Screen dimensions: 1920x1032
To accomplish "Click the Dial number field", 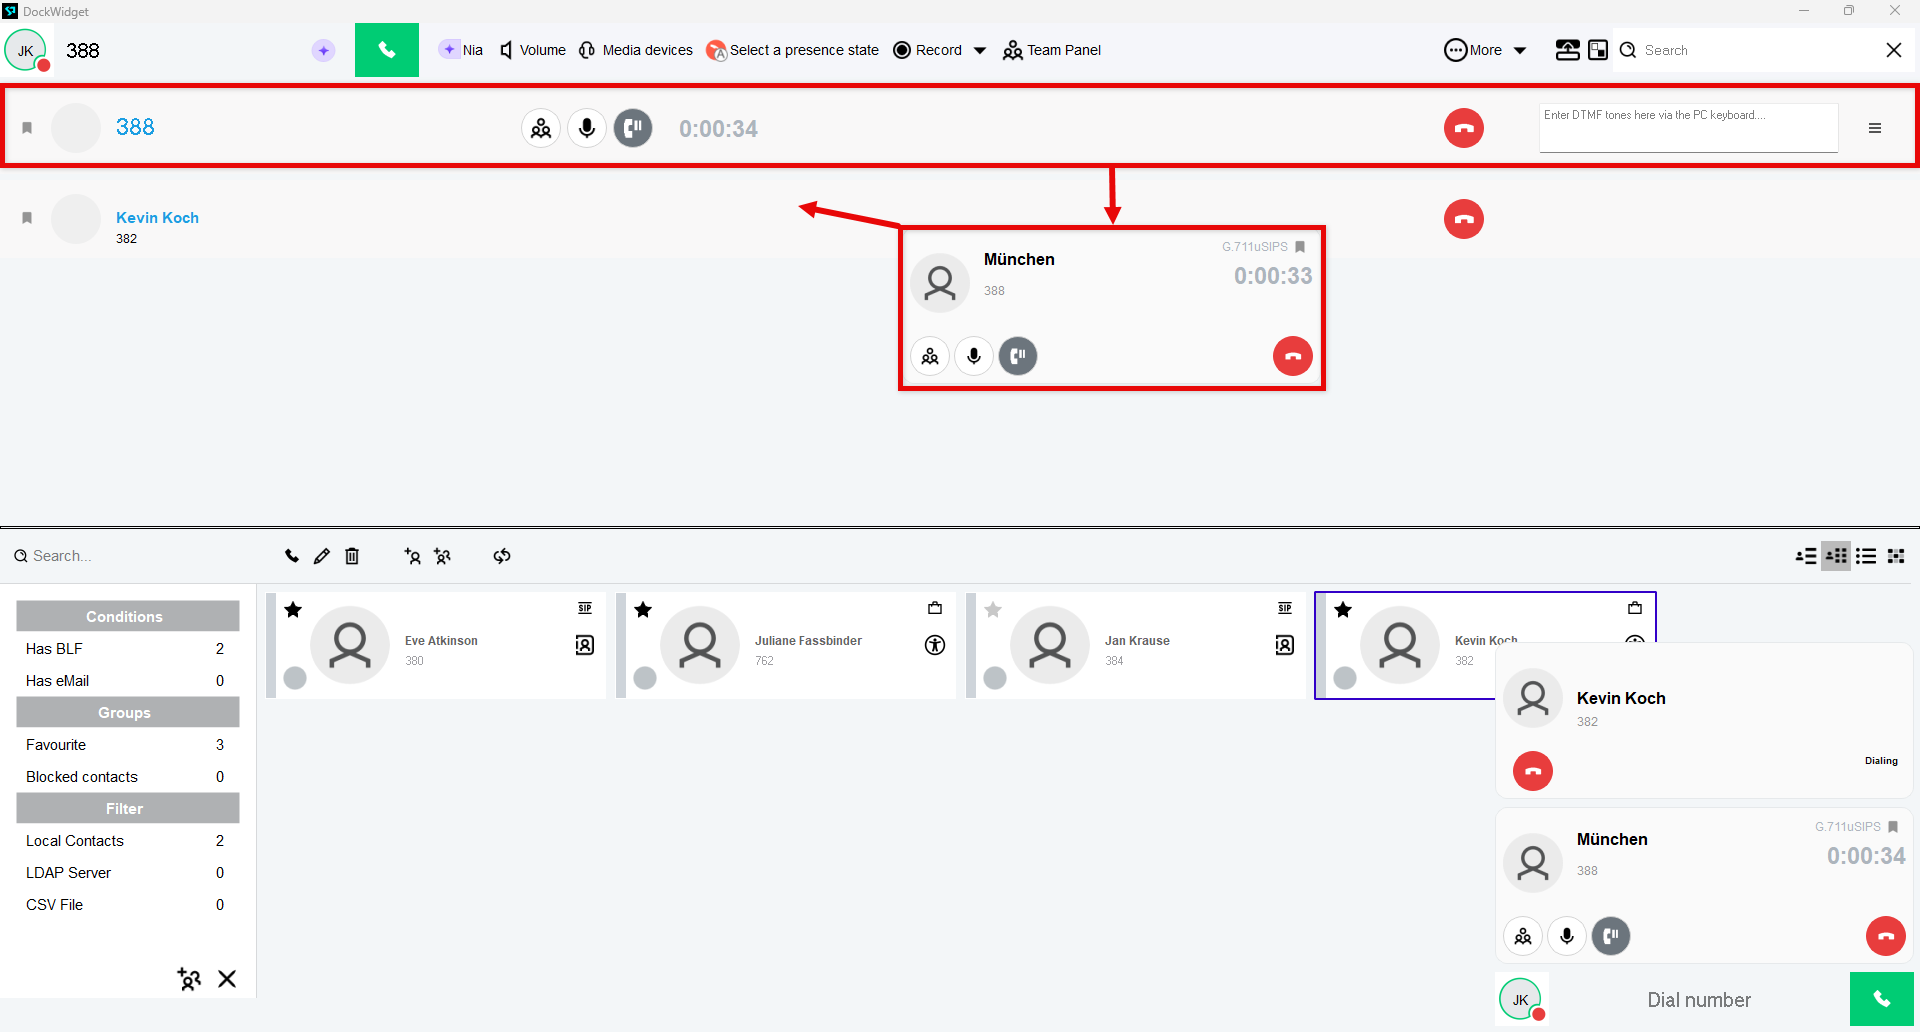I will (1699, 1000).
